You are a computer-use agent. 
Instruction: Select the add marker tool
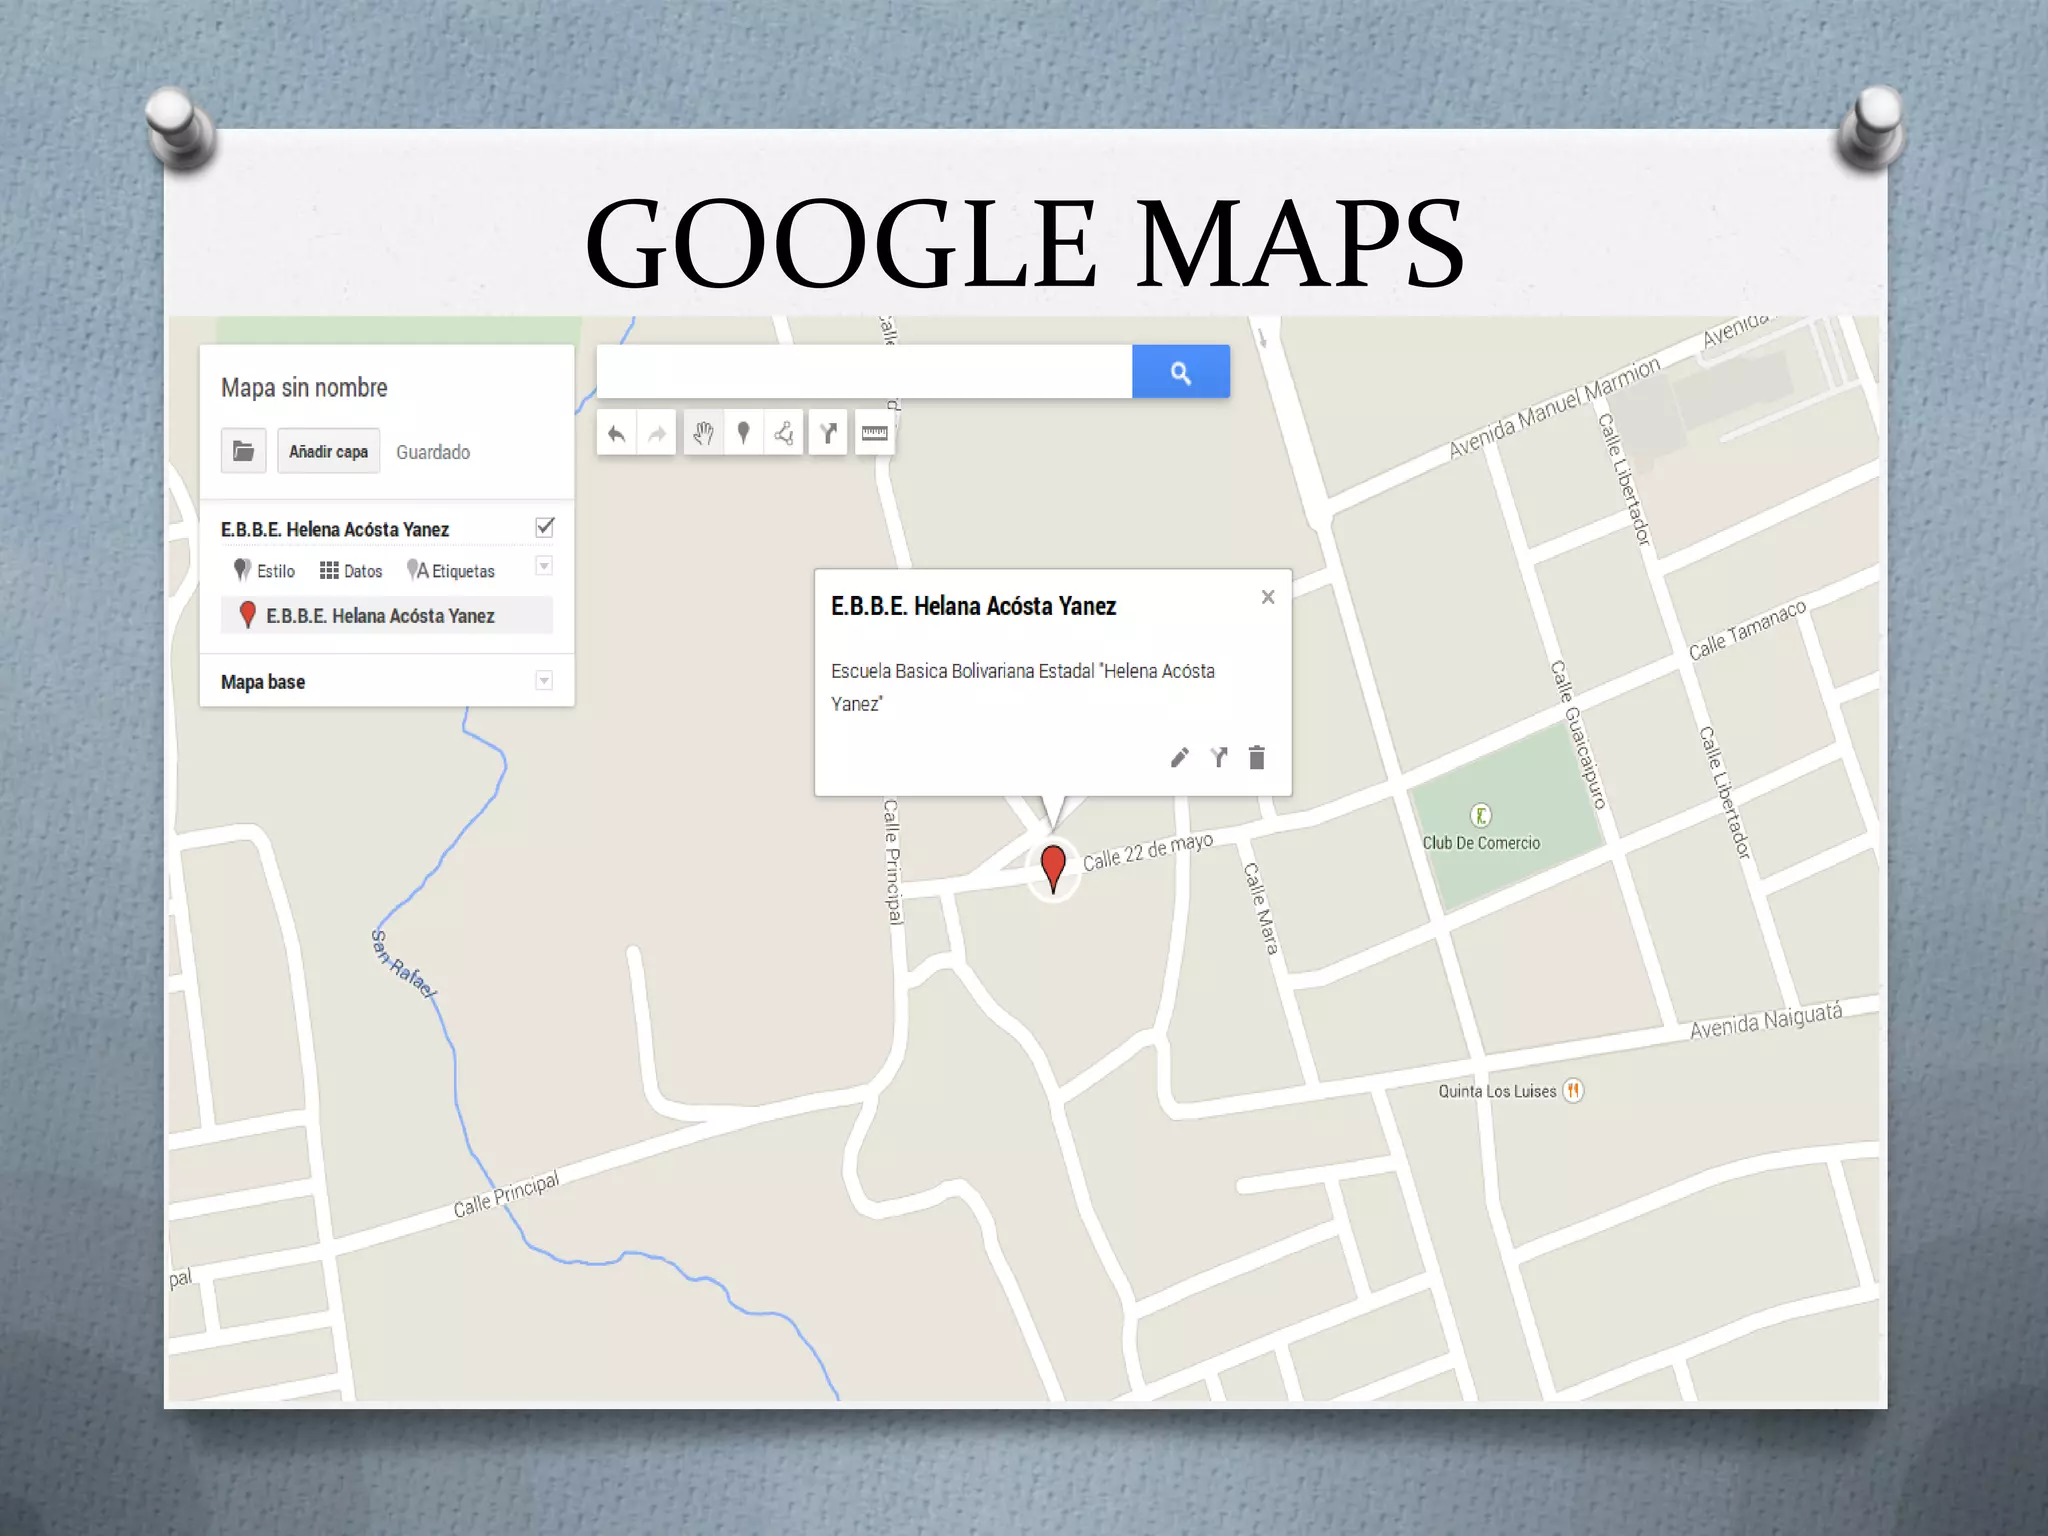coord(743,433)
